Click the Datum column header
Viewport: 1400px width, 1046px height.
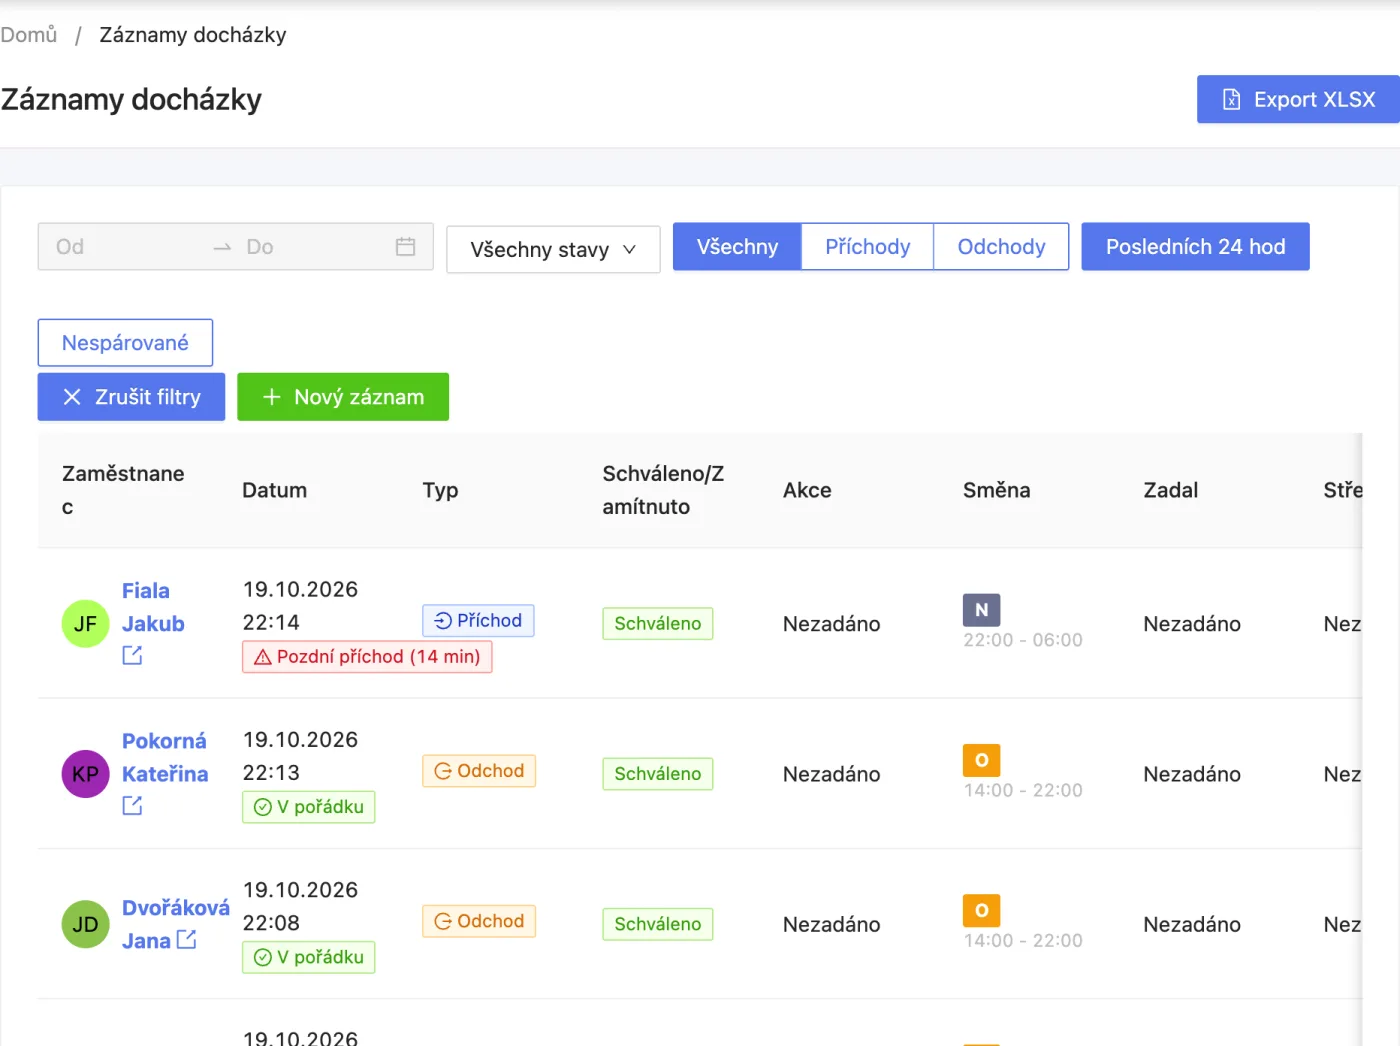coord(275,490)
